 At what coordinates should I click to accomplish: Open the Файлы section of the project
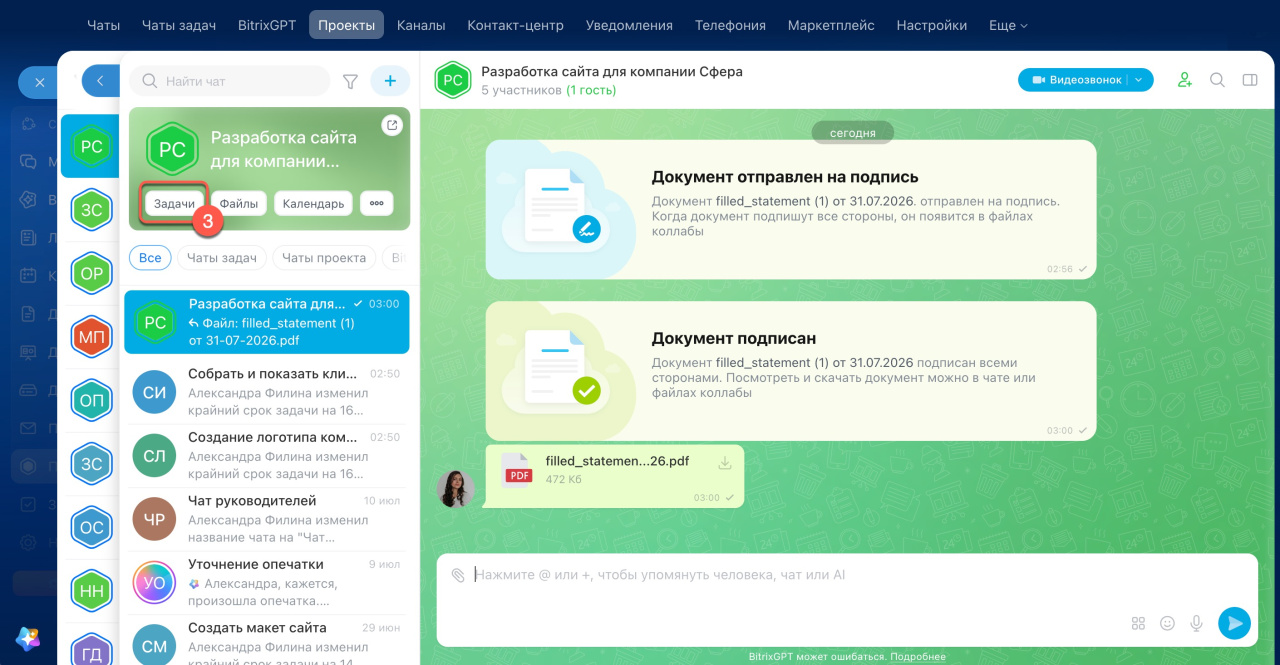(x=239, y=203)
